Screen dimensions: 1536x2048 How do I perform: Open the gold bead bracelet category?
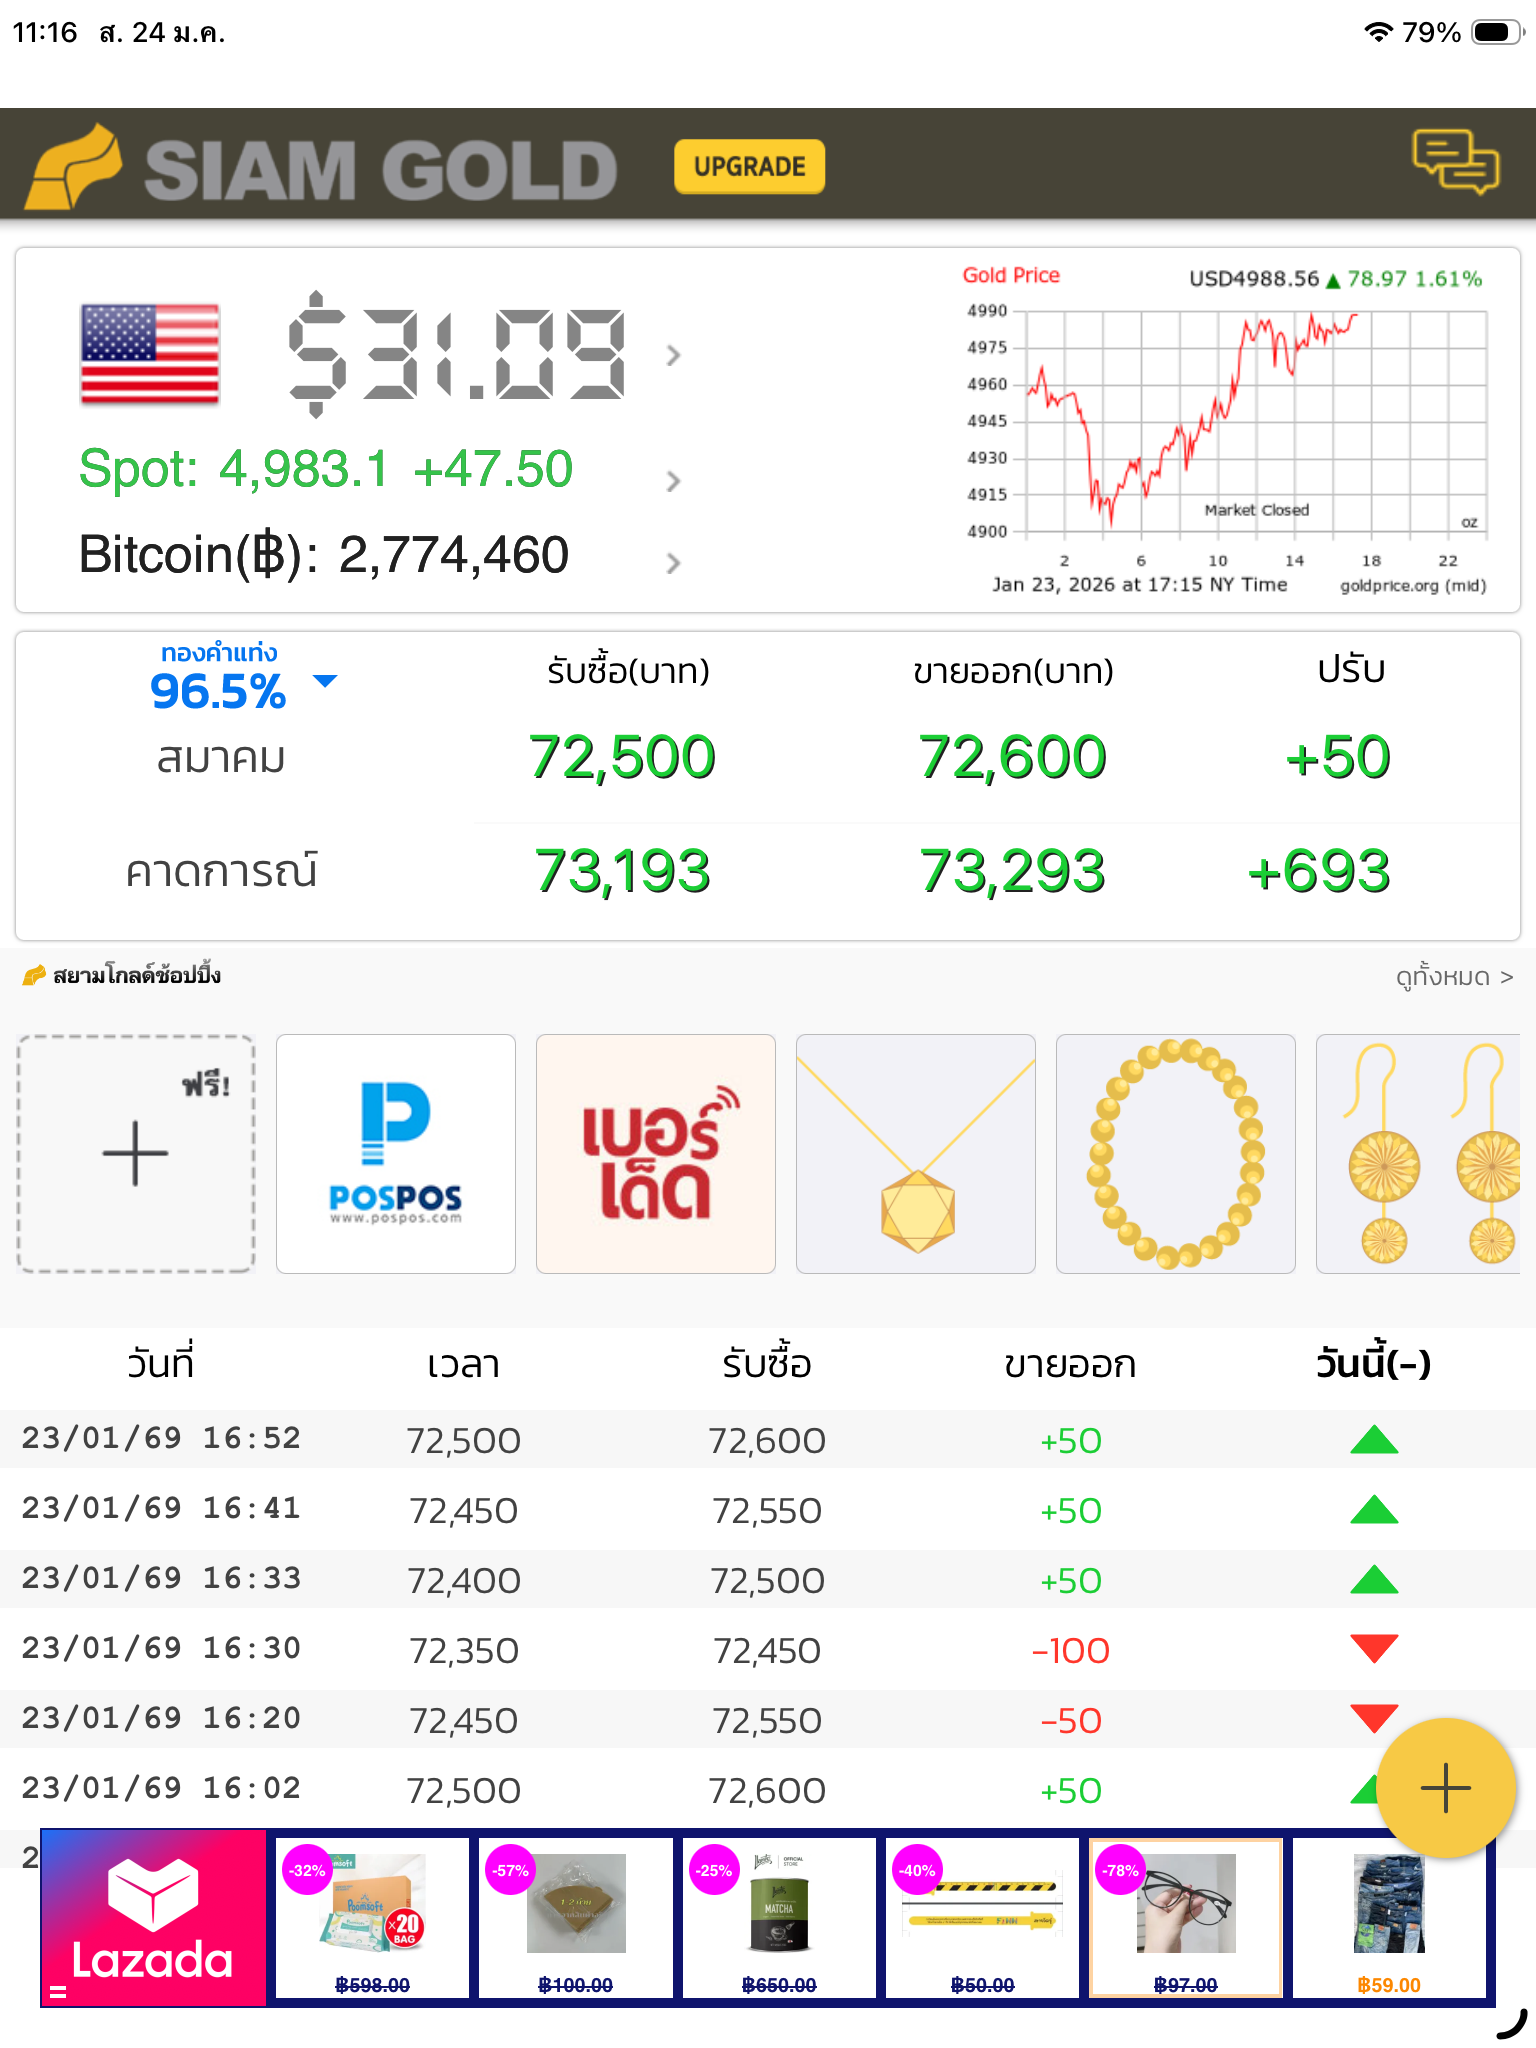pyautogui.click(x=1175, y=1153)
